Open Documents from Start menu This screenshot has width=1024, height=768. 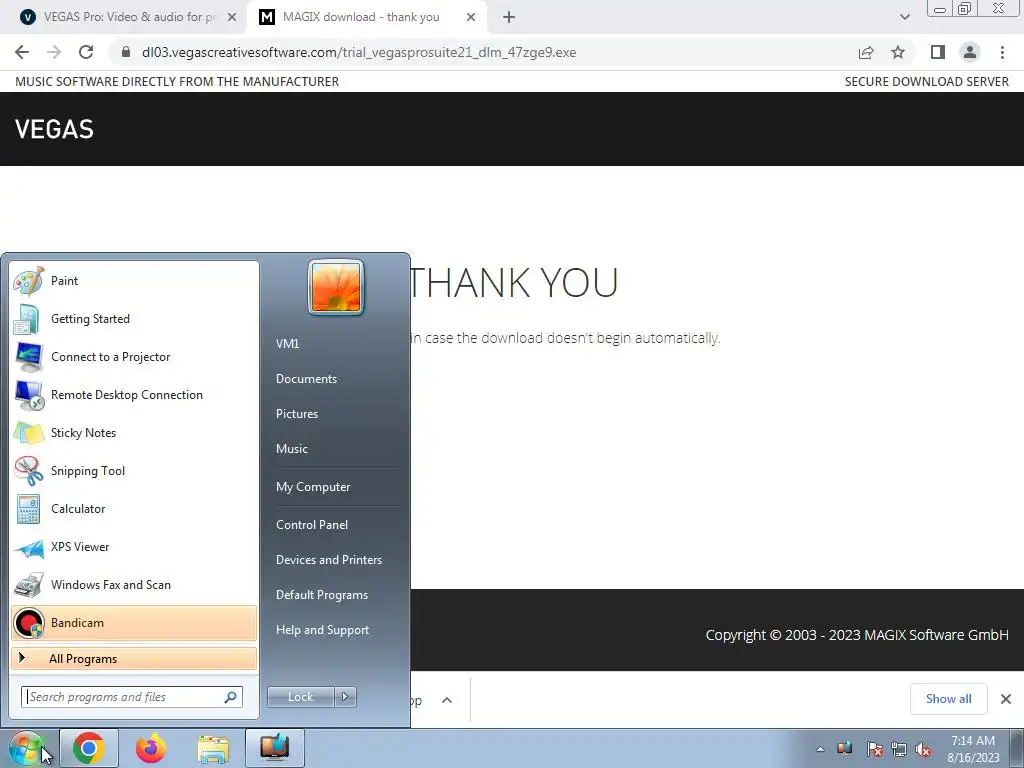click(306, 379)
